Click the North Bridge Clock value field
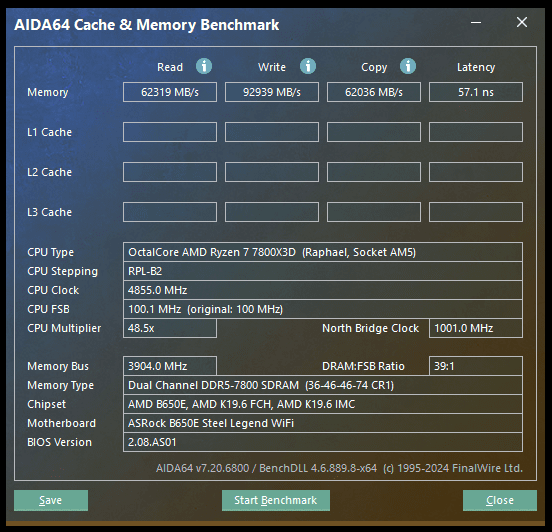The width and height of the screenshot is (552, 532). click(476, 328)
